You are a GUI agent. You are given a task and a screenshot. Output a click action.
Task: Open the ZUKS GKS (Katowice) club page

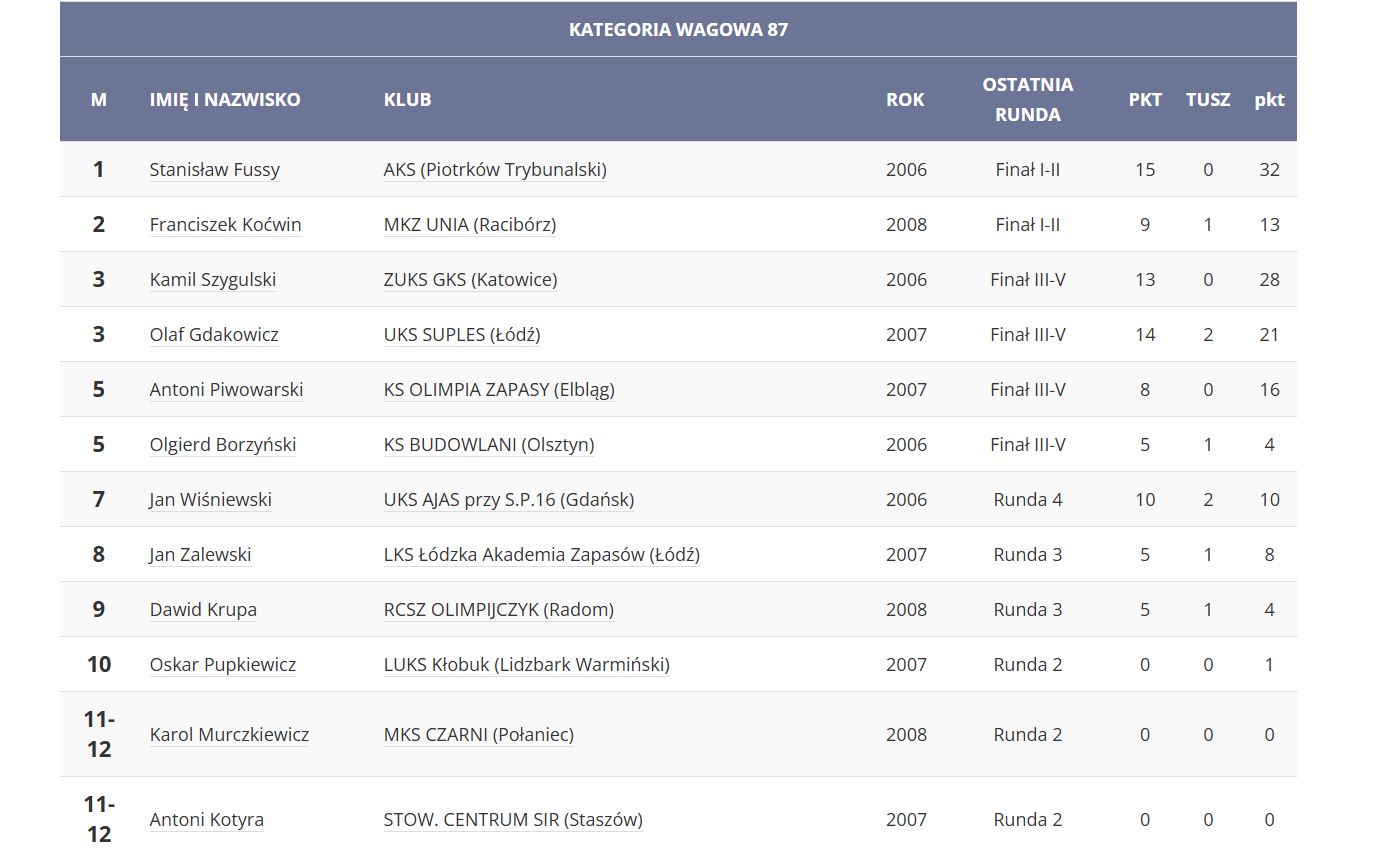click(470, 280)
